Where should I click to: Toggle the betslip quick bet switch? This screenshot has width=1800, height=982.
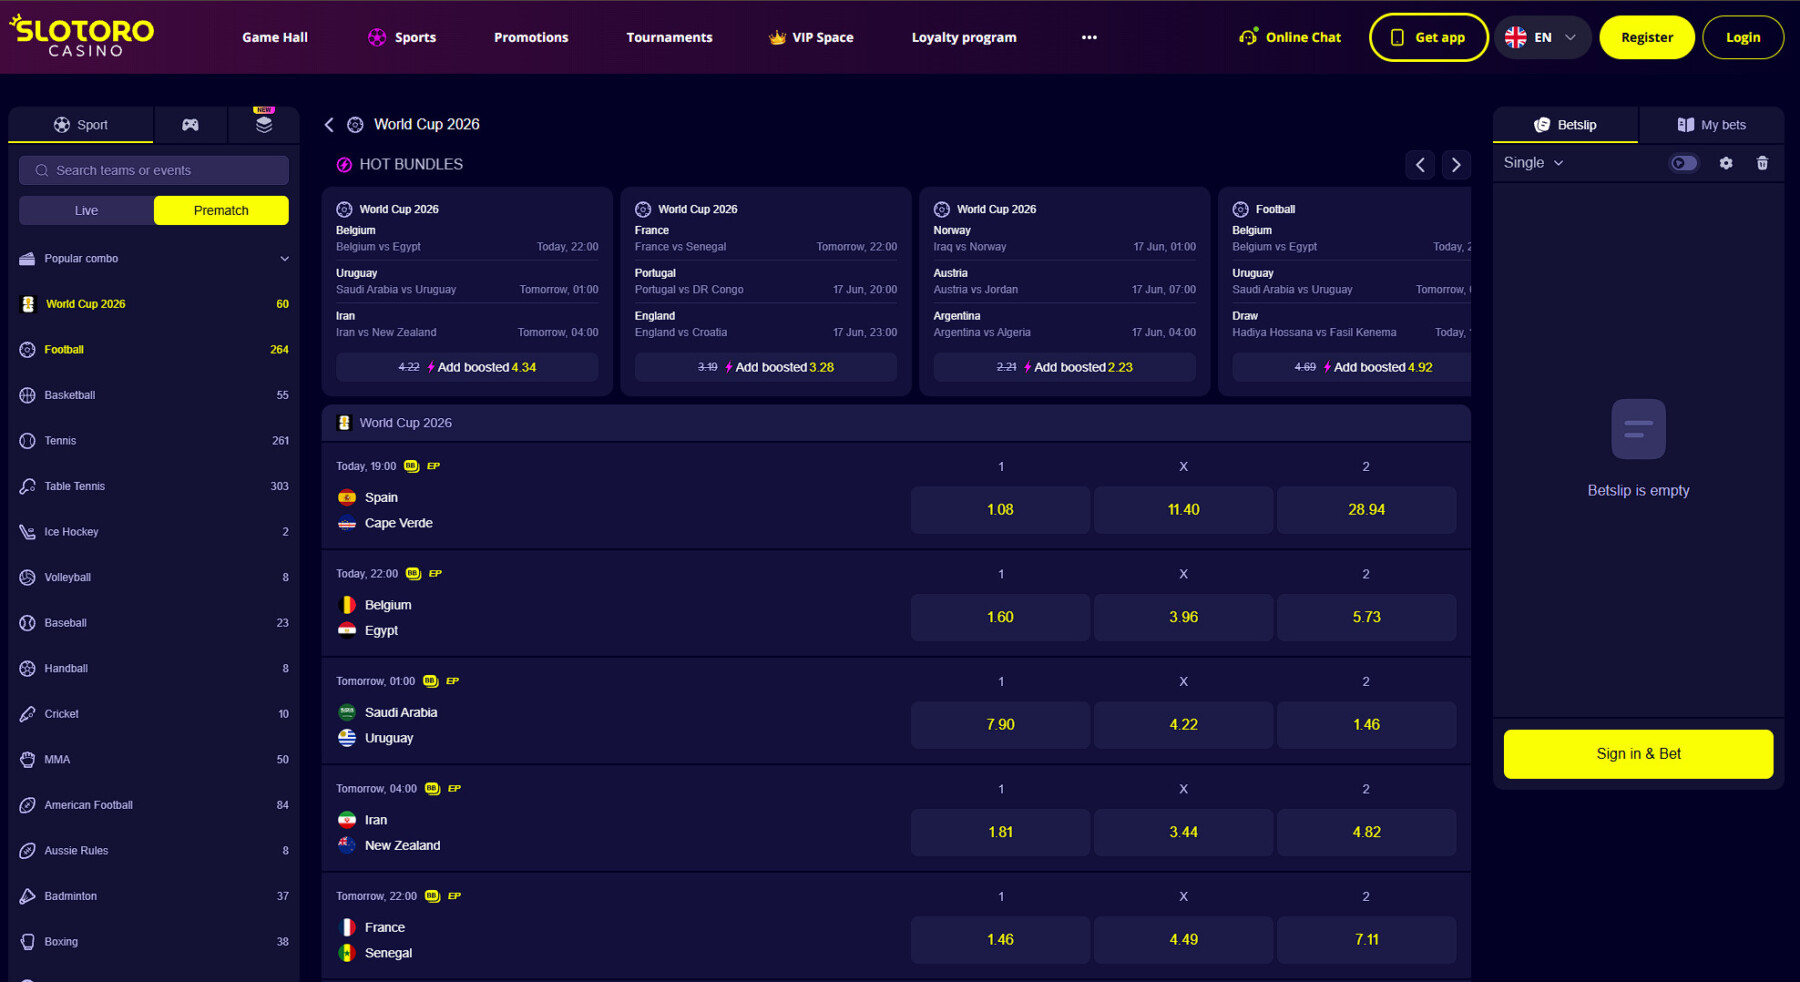tap(1684, 163)
